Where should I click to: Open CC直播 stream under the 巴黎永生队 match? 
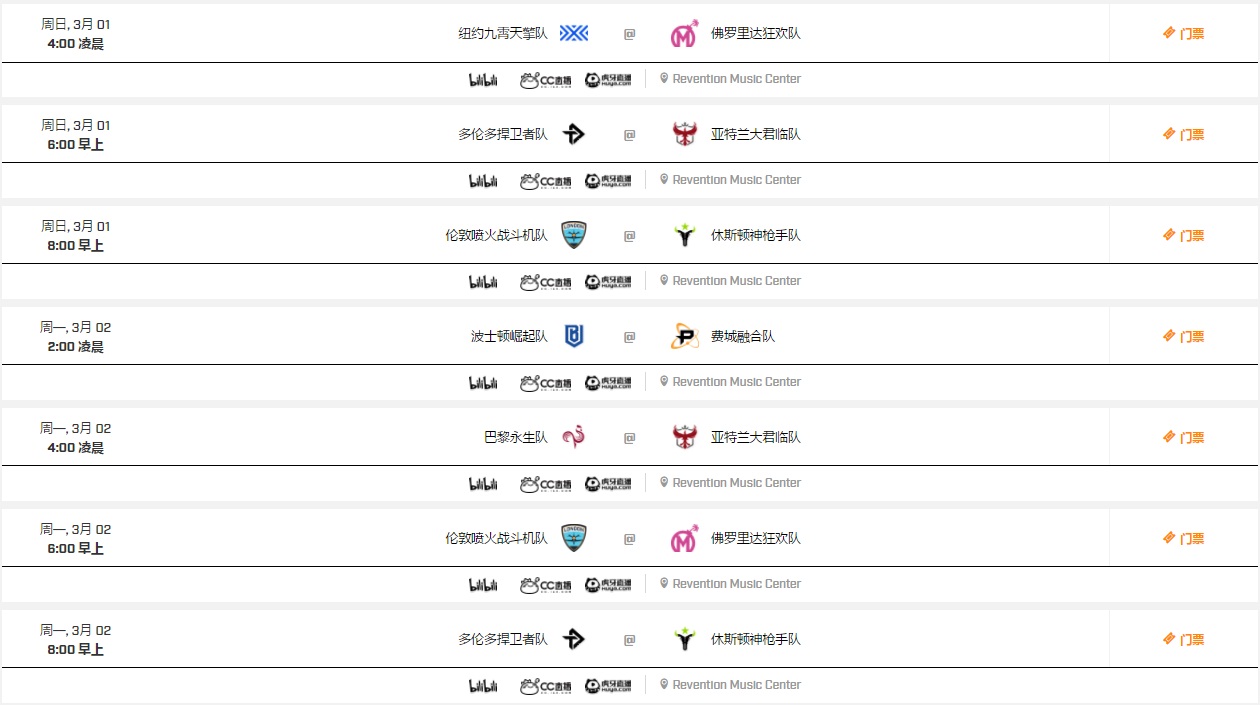coord(546,484)
